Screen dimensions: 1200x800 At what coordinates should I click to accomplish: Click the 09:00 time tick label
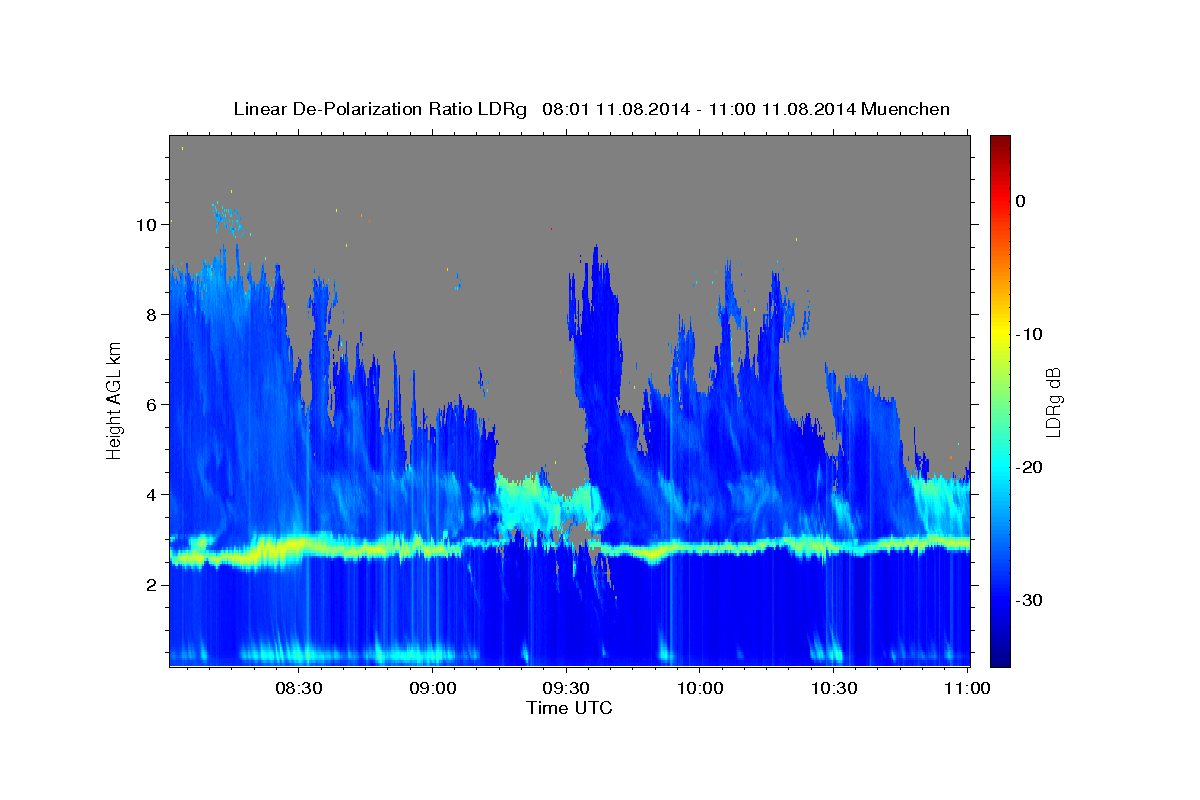coord(432,689)
